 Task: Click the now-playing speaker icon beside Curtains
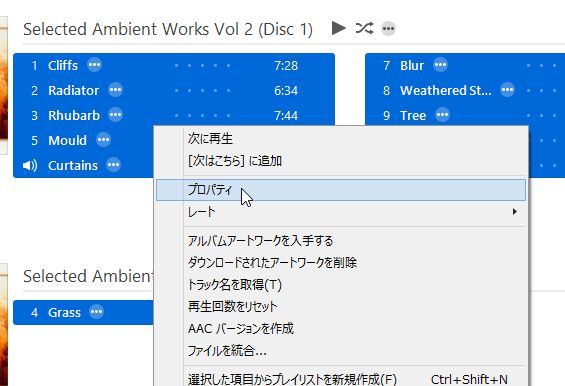[30, 165]
